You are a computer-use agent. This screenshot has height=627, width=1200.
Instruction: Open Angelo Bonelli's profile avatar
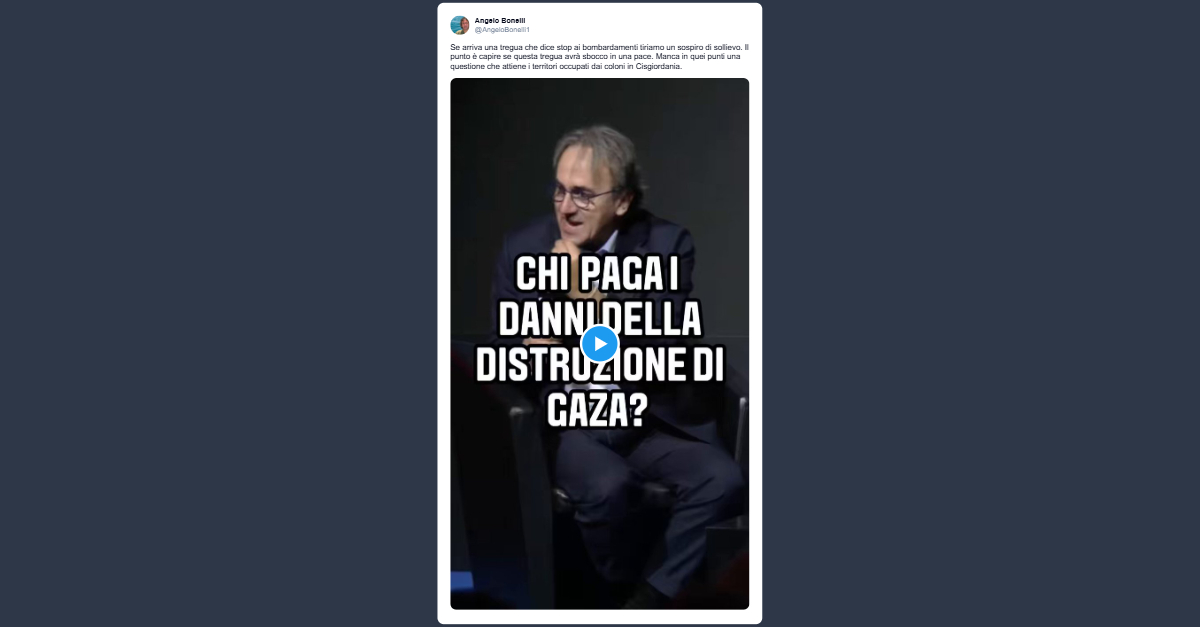click(459, 25)
